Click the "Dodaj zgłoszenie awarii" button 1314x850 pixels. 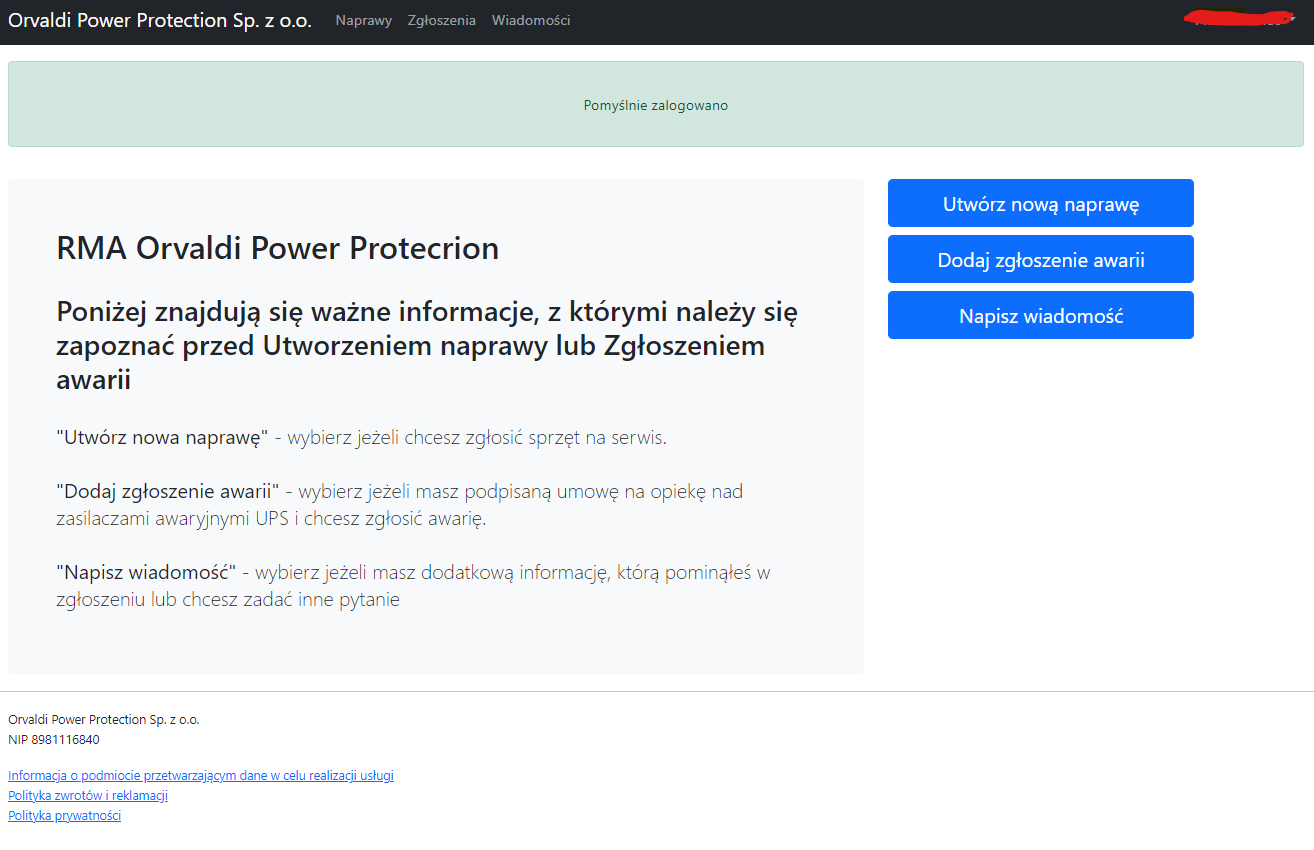(x=1040, y=260)
